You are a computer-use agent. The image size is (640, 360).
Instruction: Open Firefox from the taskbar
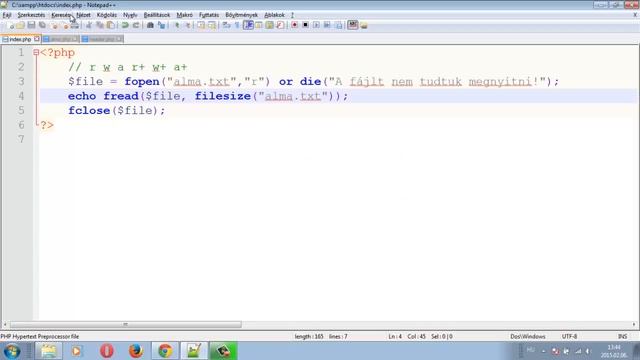coord(136,351)
